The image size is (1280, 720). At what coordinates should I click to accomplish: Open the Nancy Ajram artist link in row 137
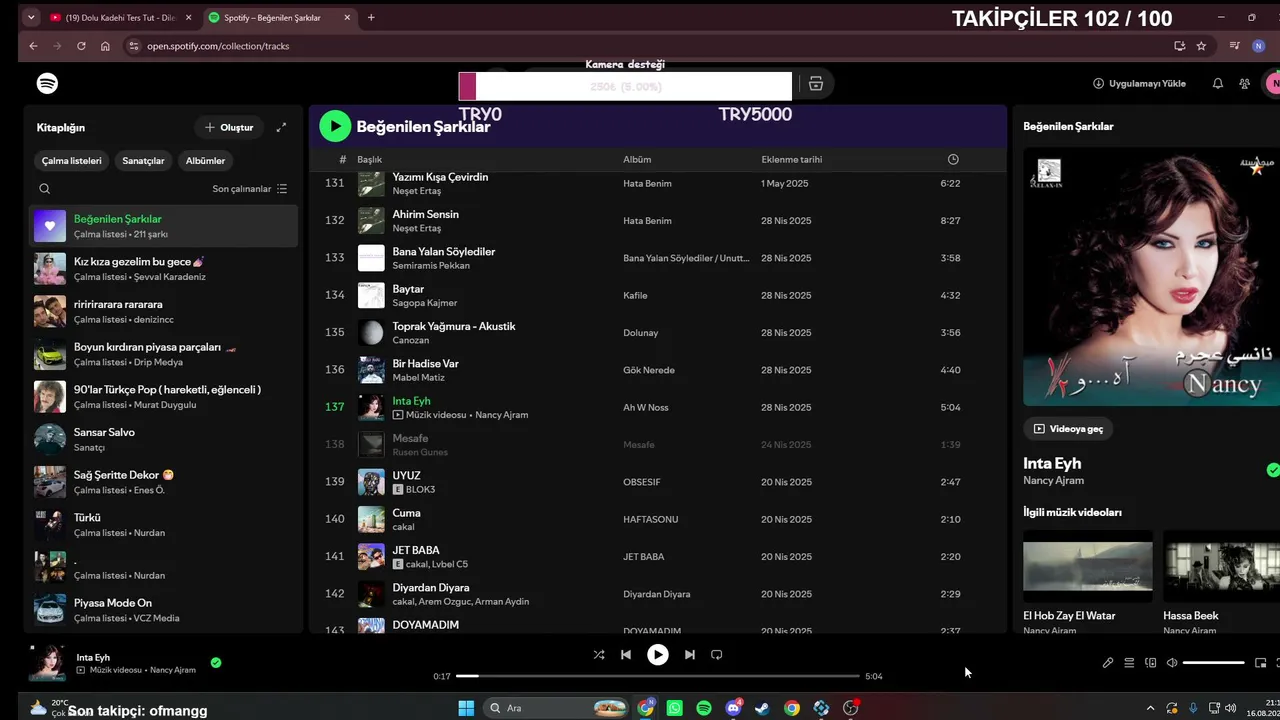pyautogui.click(x=501, y=415)
